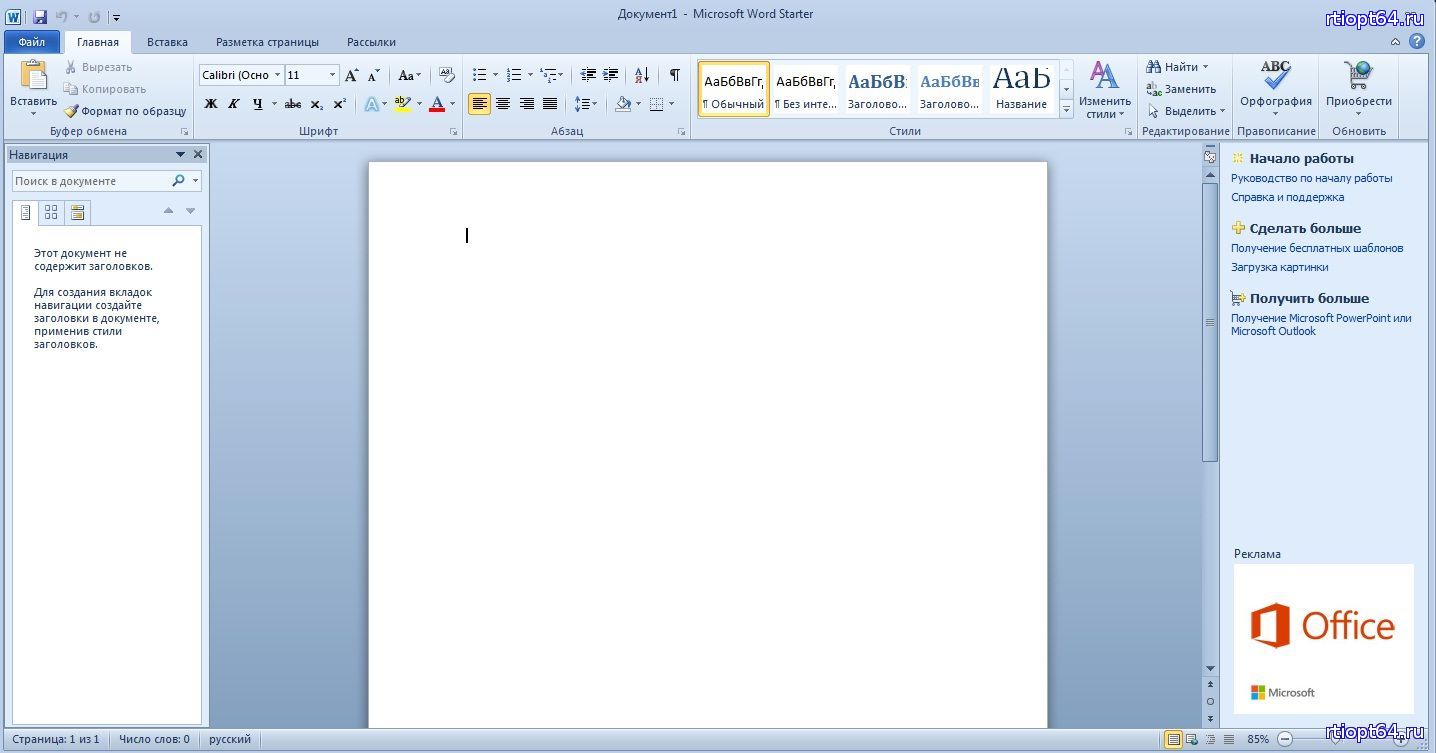The height and width of the screenshot is (753, 1436).
Task: Apply the Название style
Action: pos(1021,89)
